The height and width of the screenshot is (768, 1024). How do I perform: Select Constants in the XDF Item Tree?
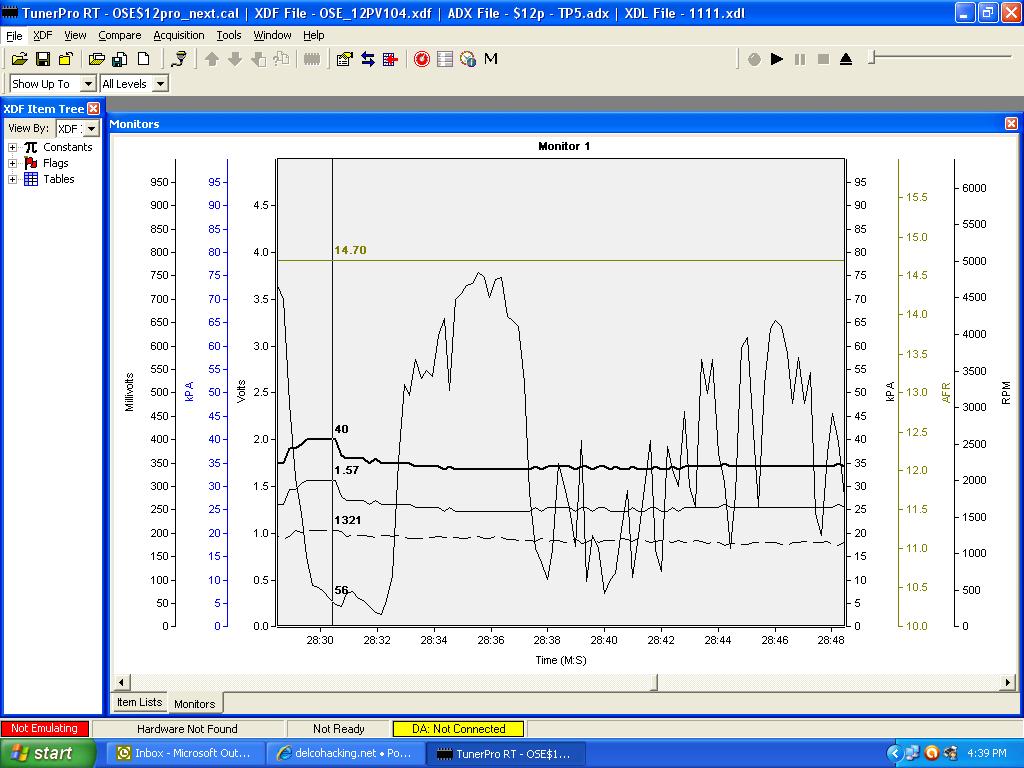67,147
